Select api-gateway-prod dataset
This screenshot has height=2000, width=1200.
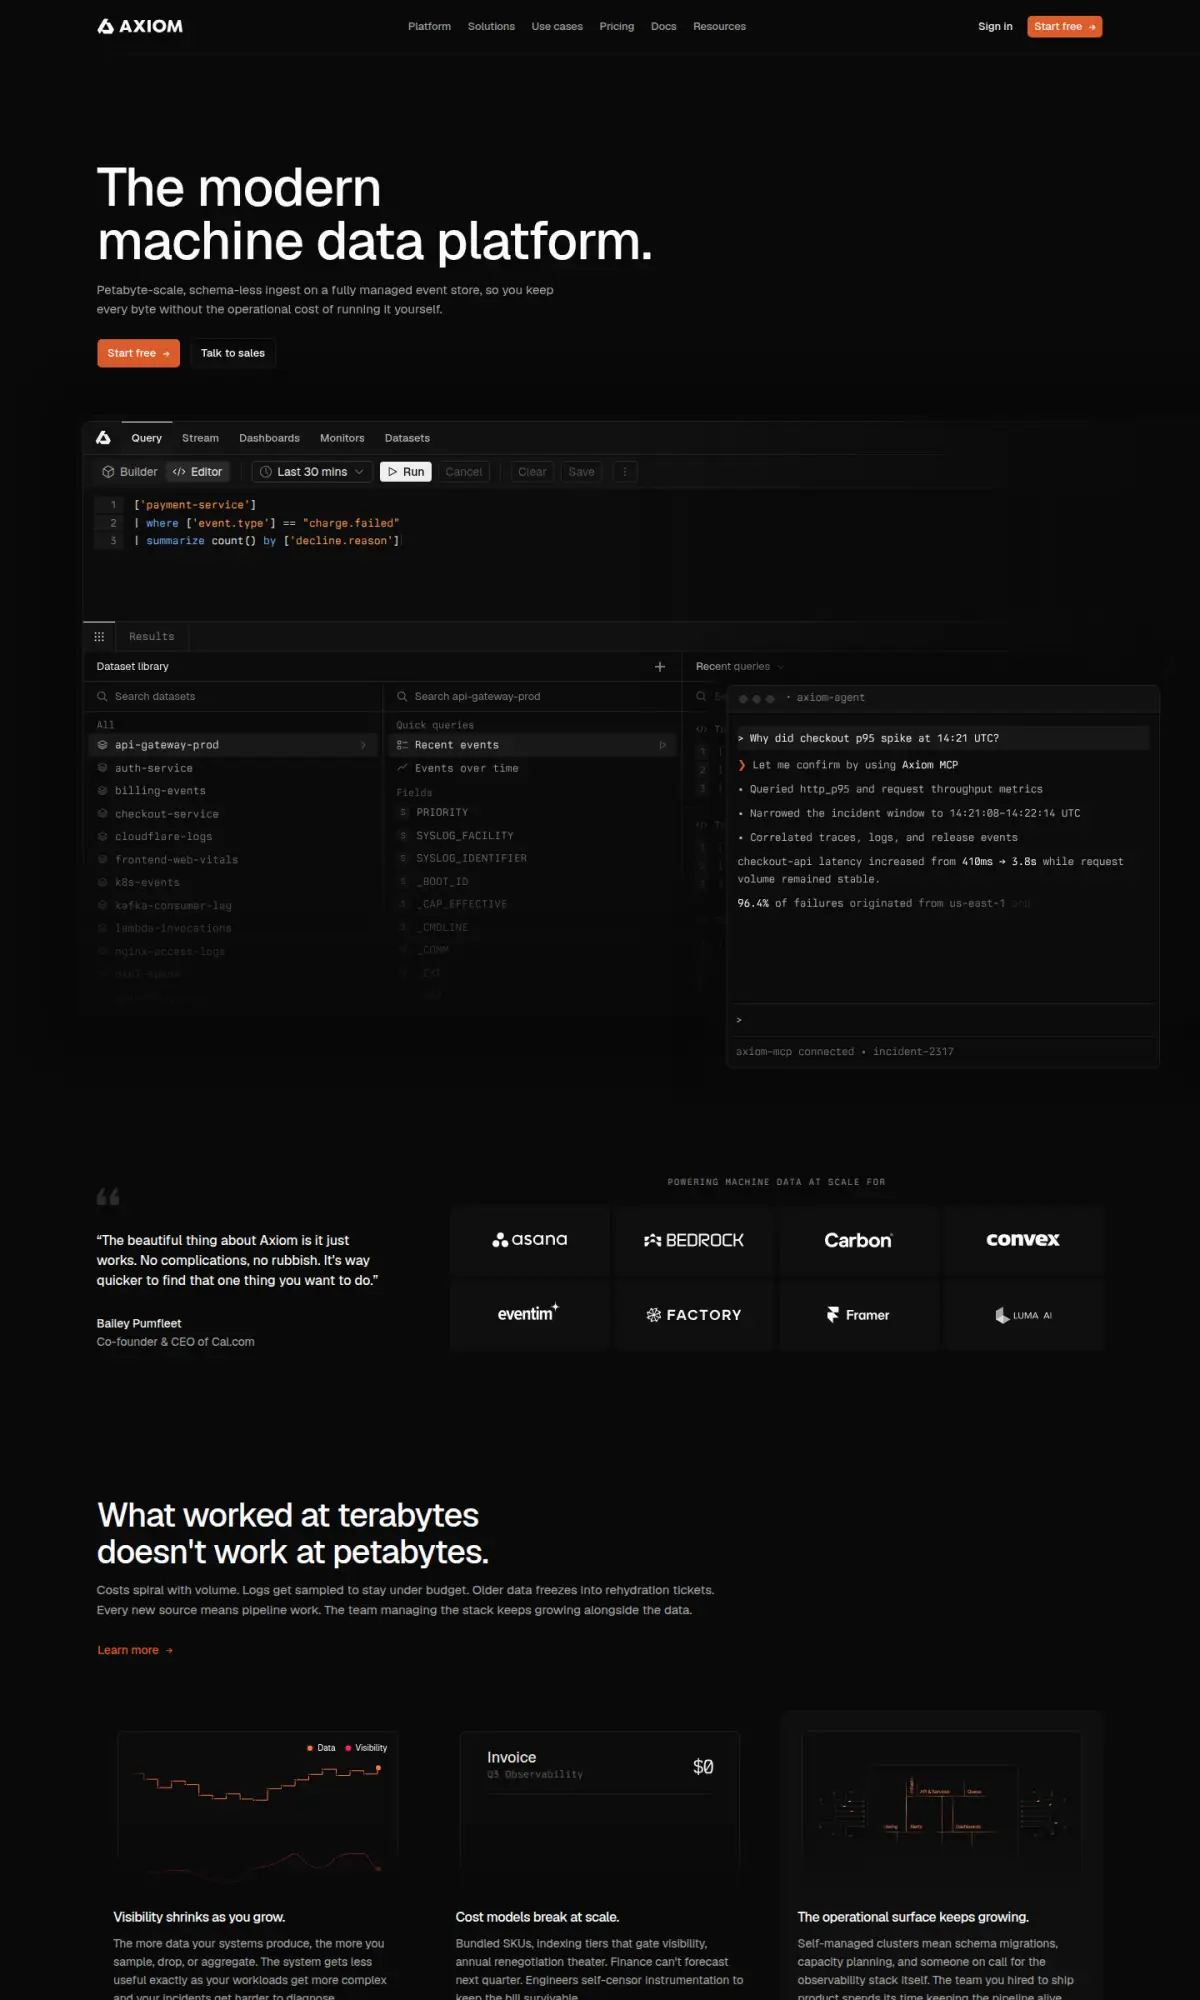pyautogui.click(x=233, y=745)
